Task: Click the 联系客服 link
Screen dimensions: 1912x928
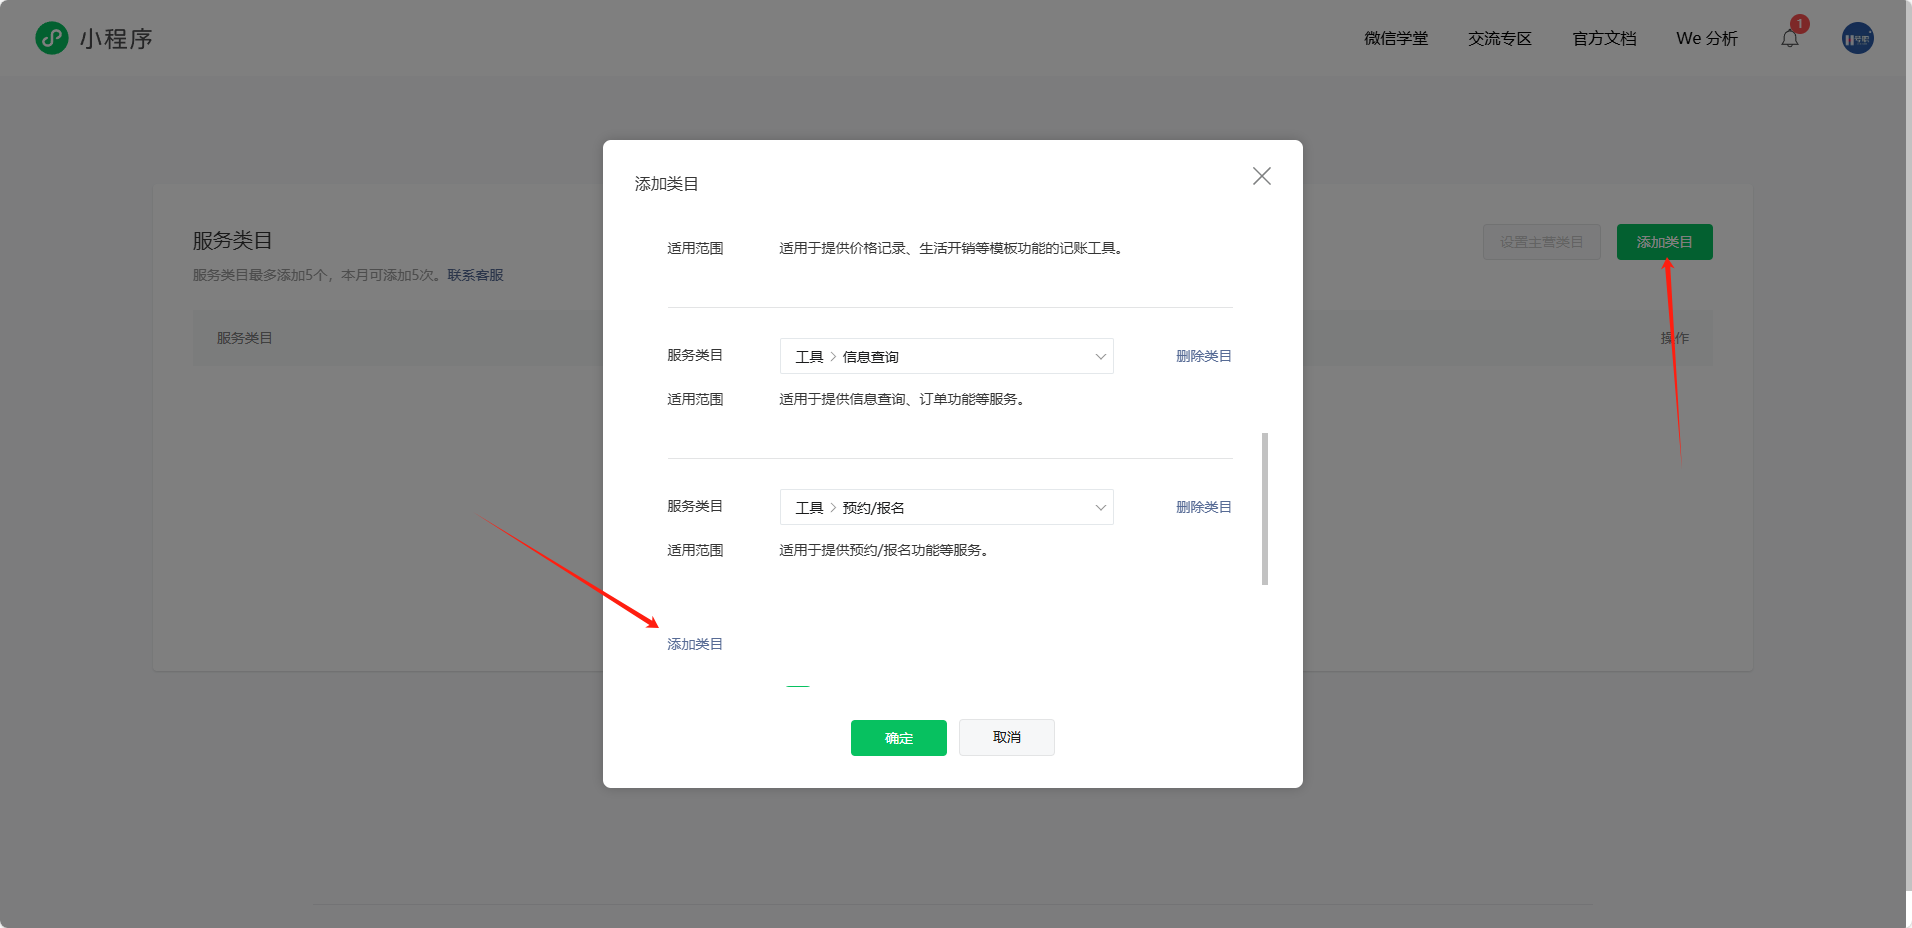Action: [x=475, y=274]
